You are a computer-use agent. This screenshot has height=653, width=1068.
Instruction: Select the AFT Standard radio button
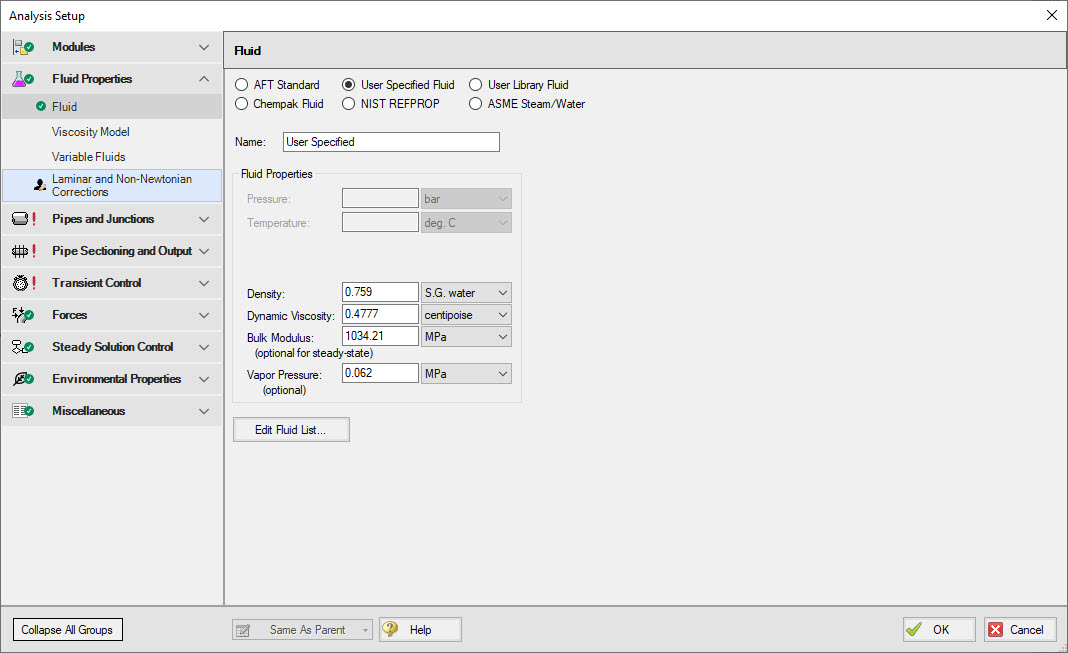click(x=242, y=85)
